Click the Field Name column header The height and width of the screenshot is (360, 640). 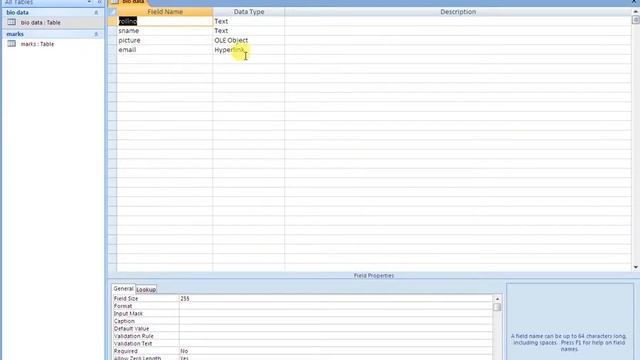pos(164,12)
